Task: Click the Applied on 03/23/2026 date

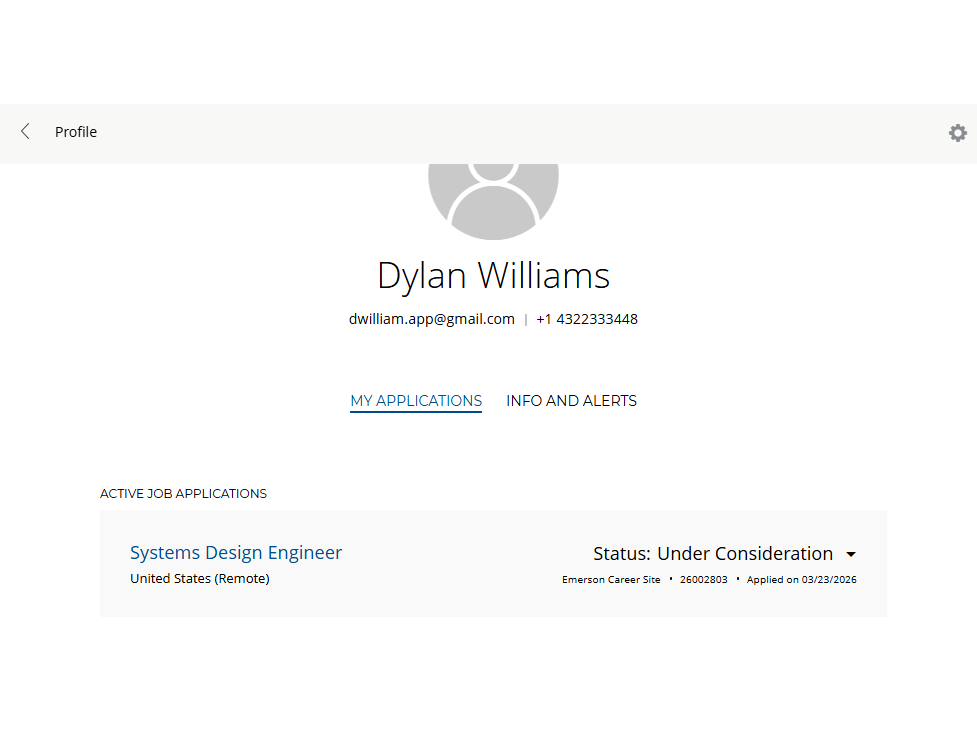Action: pyautogui.click(x=801, y=580)
